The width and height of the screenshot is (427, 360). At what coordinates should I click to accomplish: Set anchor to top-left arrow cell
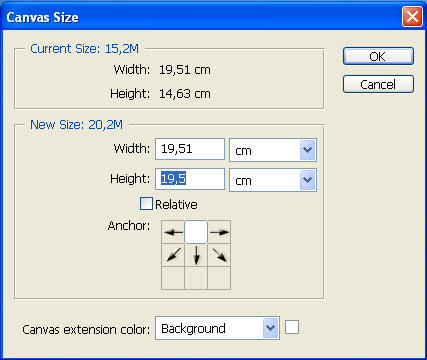click(173, 232)
